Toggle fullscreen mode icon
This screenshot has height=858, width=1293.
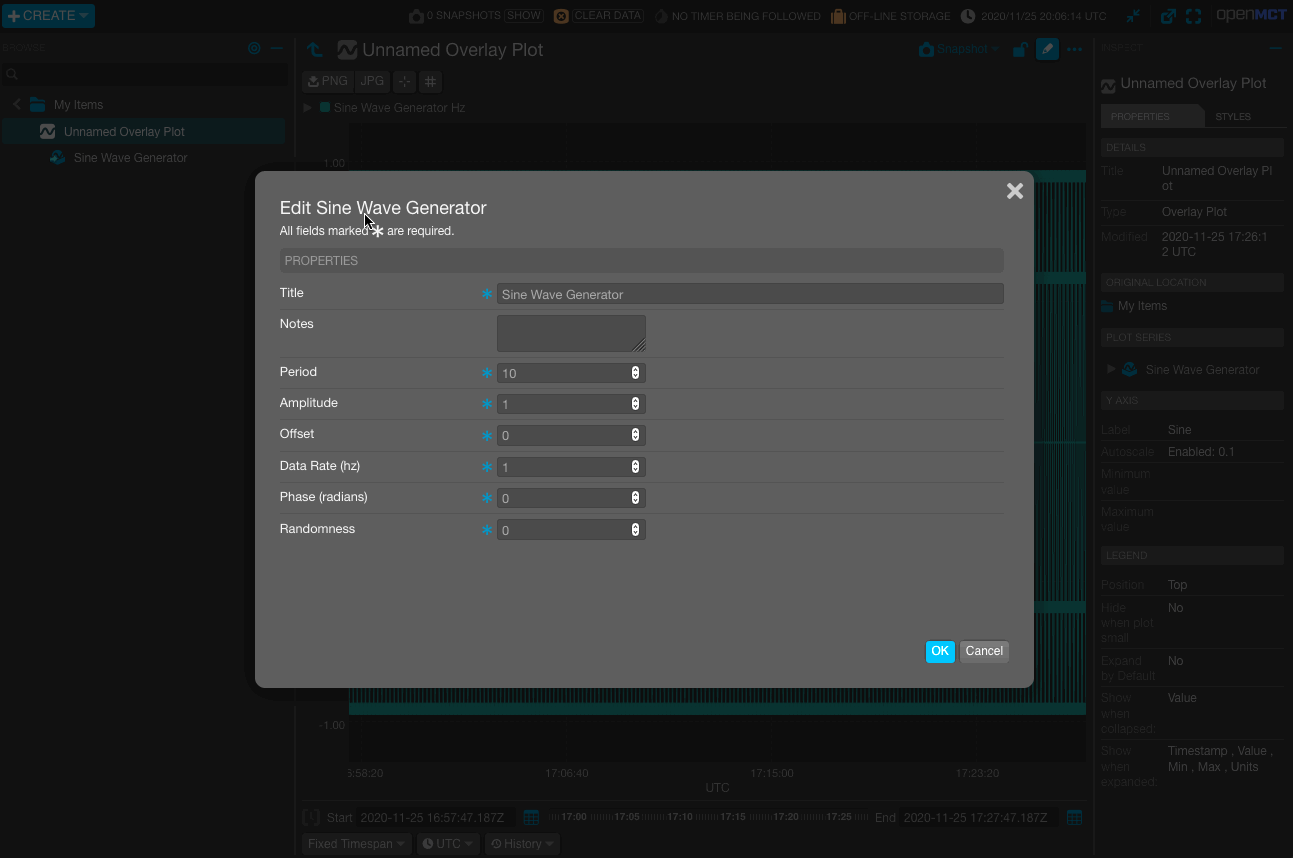1193,16
